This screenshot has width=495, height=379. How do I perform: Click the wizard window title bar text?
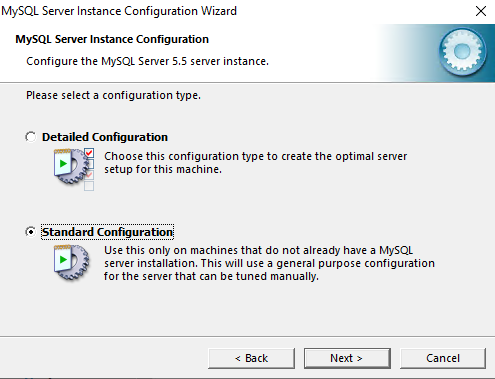click(119, 11)
